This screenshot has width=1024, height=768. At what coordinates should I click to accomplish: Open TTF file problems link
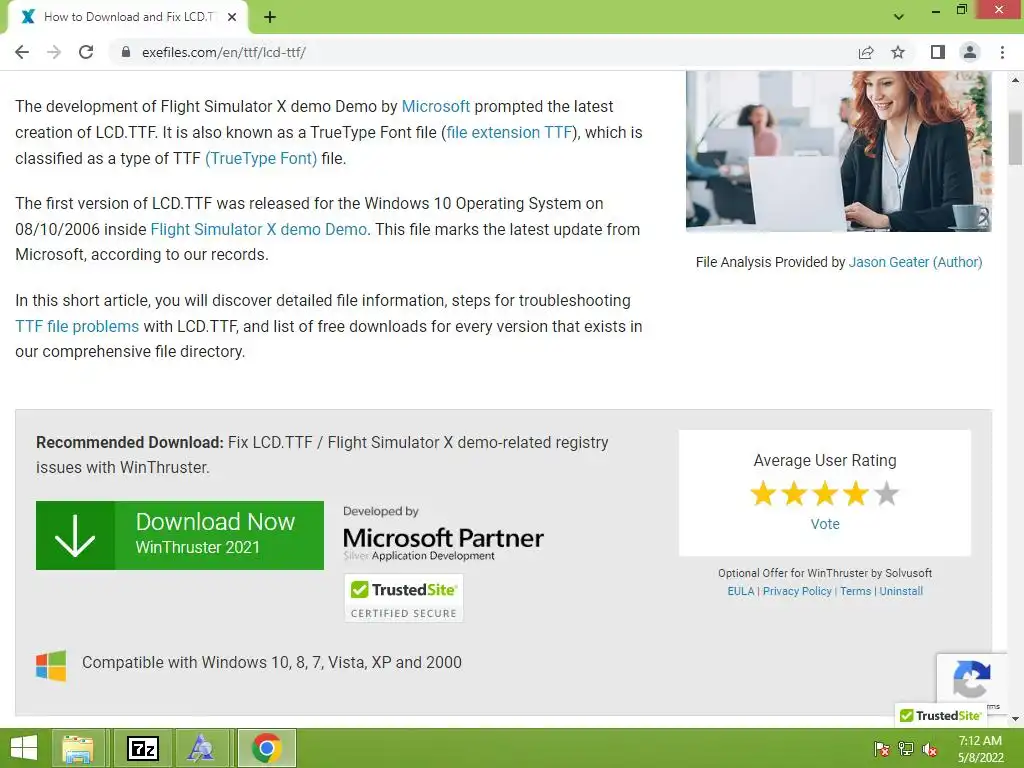pos(77,326)
